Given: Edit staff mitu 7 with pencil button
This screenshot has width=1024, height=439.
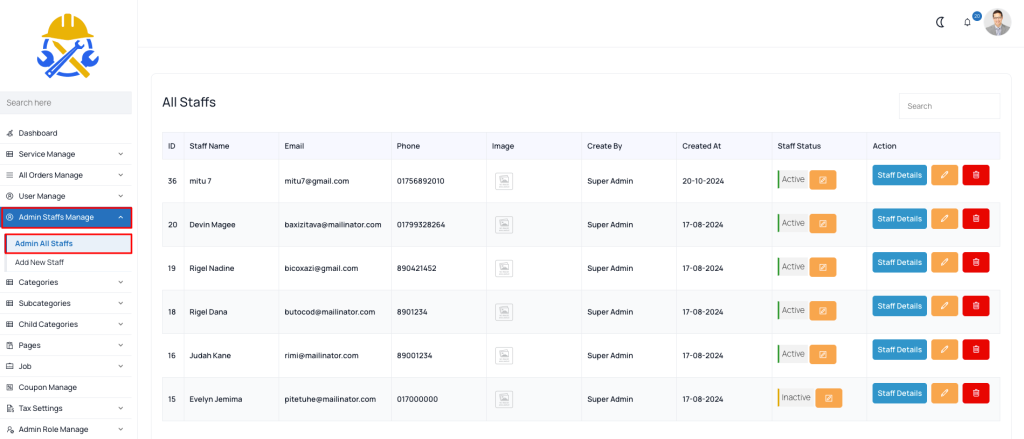Looking at the screenshot, I should click(944, 175).
